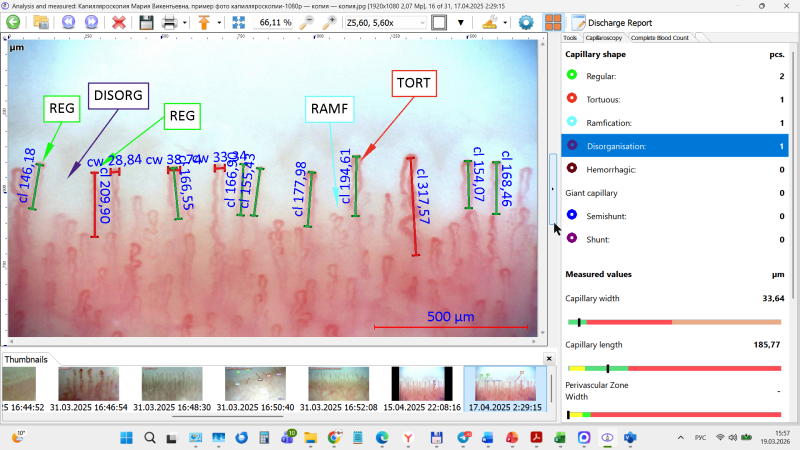Click the image vertical scrollbar
800x450 pixels.
(542, 188)
